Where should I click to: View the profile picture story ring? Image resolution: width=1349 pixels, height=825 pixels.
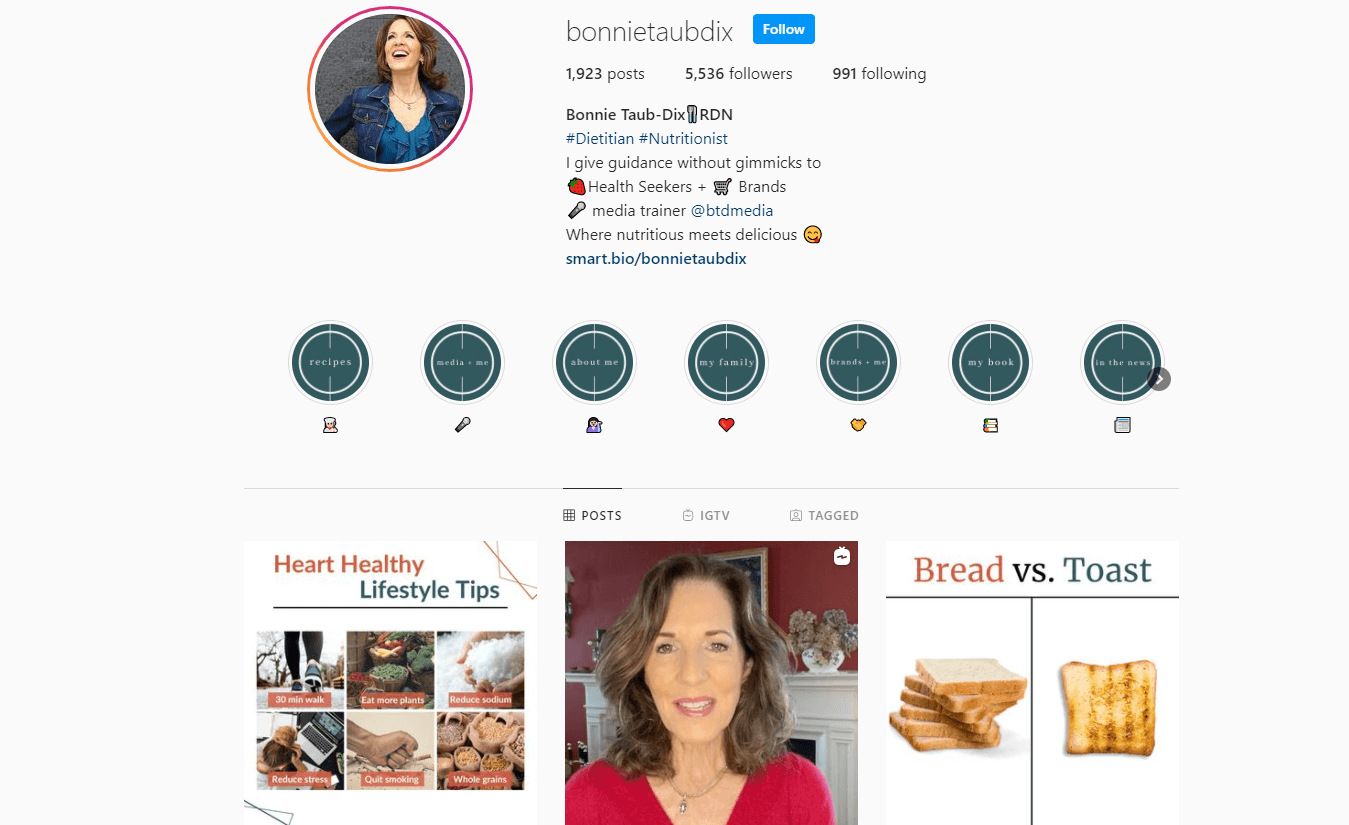389,89
